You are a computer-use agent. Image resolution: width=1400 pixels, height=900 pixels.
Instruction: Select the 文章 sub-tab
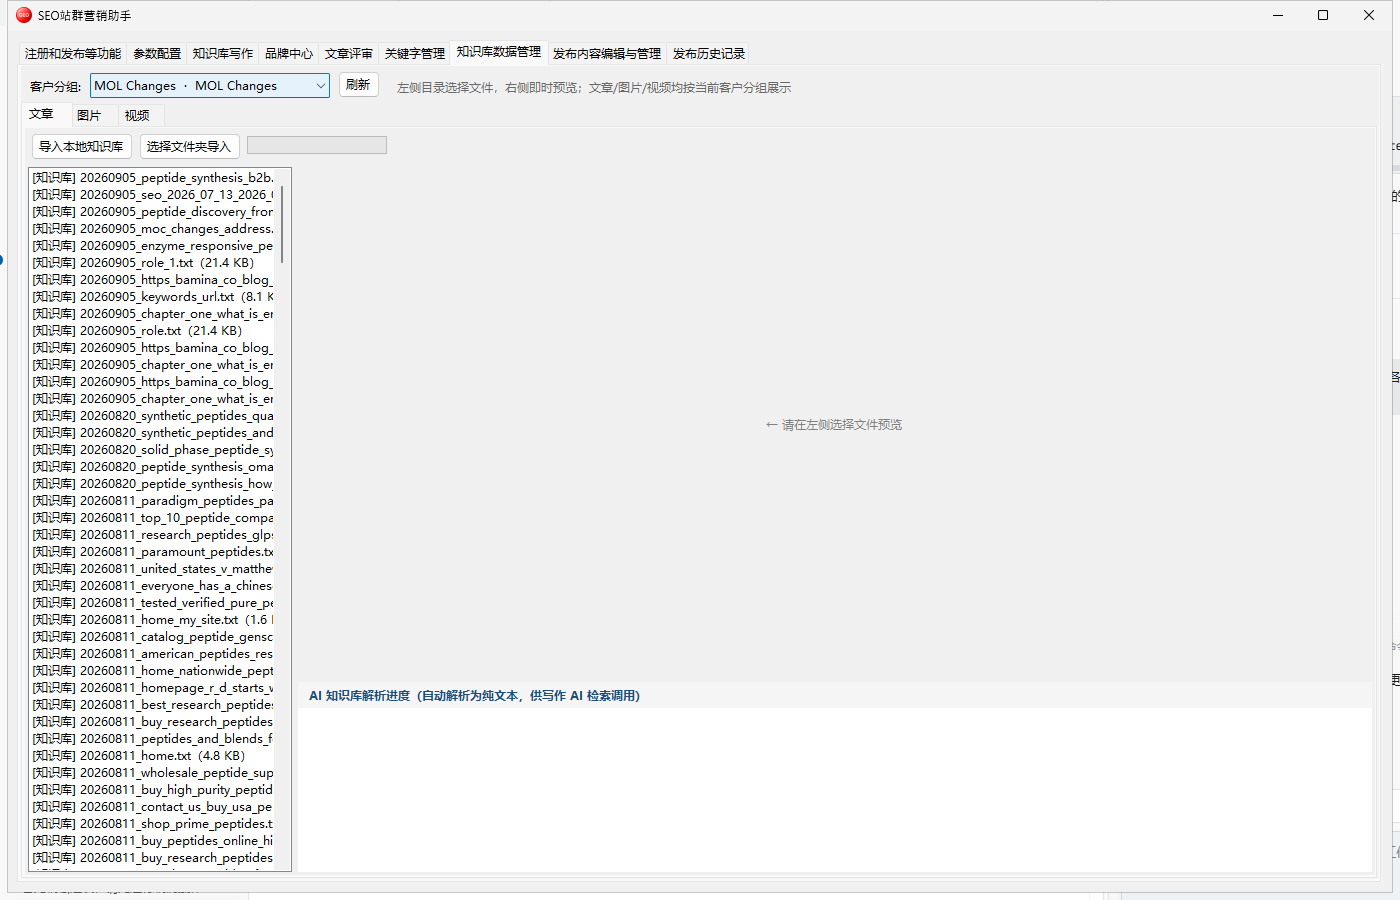click(41, 114)
